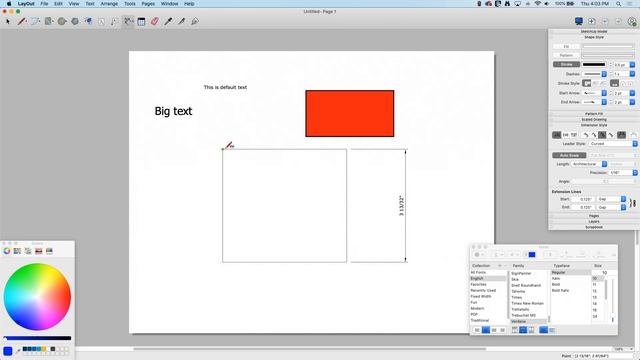Open the Length Architectural dropdown
The image size is (640, 360).
589,164
